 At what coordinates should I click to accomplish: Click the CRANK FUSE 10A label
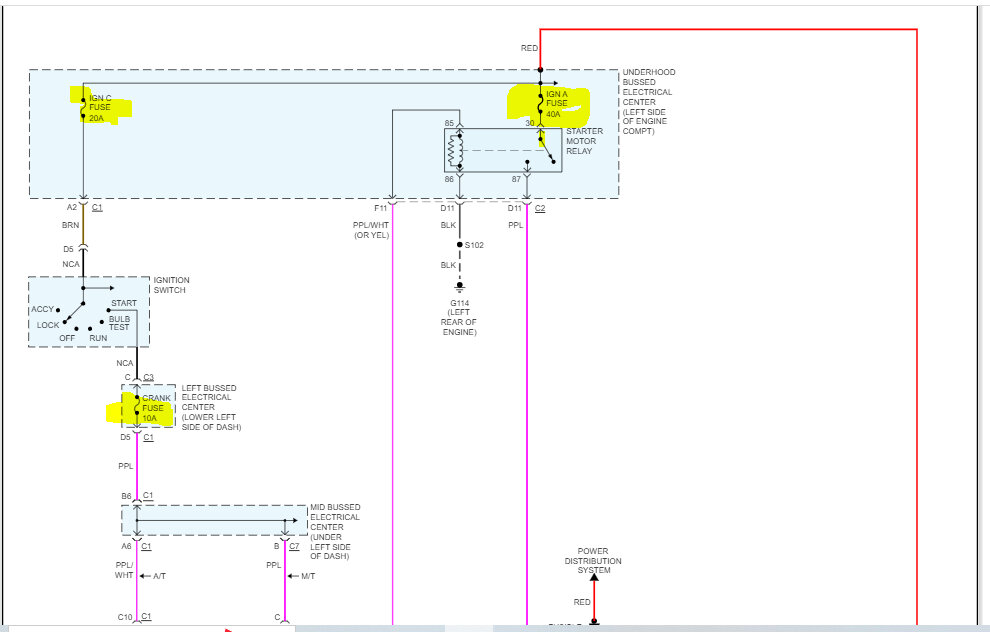(x=156, y=408)
